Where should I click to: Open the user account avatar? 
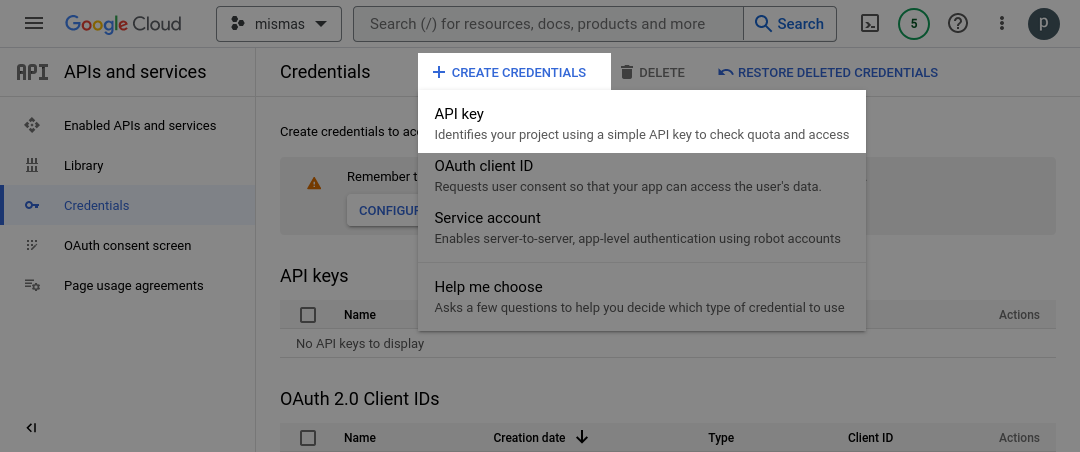(x=1043, y=23)
